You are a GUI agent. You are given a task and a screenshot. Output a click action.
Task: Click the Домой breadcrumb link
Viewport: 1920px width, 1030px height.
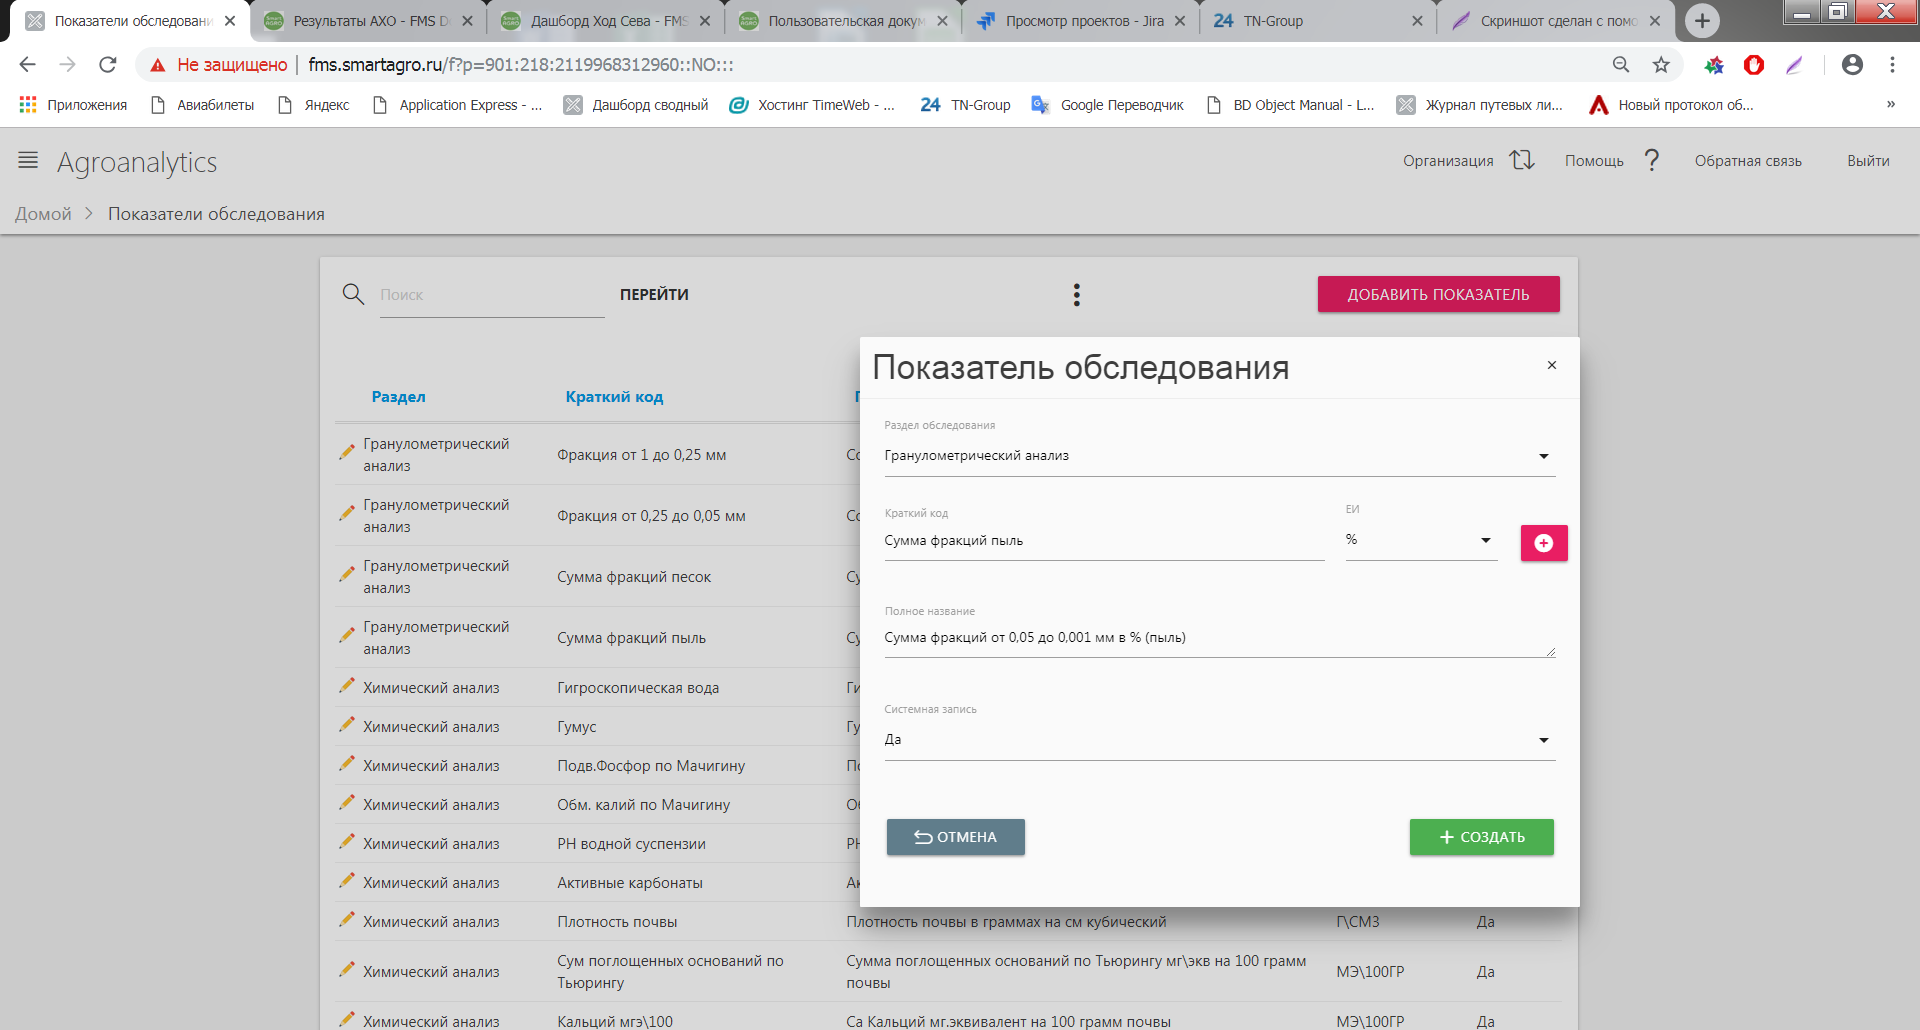click(43, 214)
